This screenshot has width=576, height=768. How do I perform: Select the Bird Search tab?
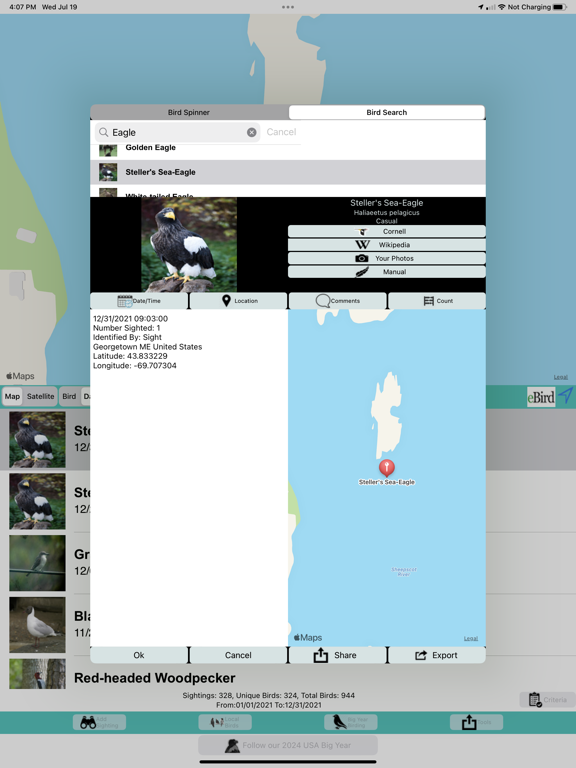pyautogui.click(x=386, y=112)
